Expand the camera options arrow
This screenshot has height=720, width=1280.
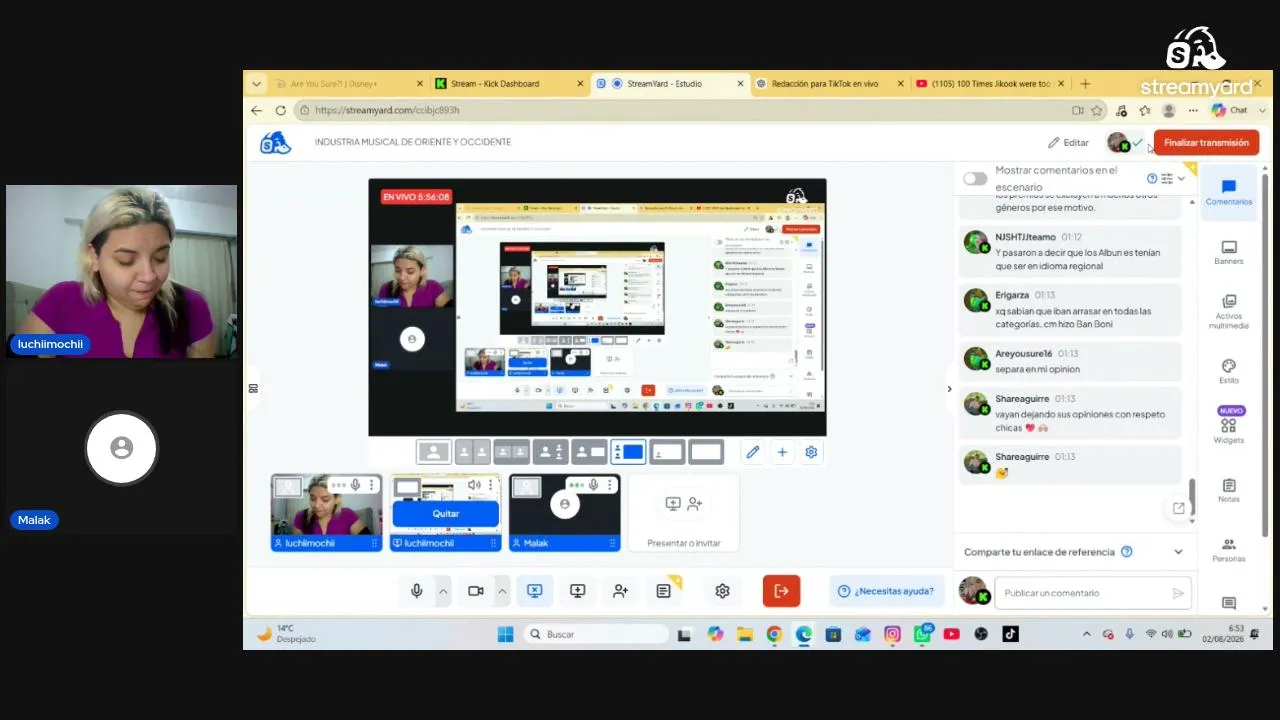point(502,591)
